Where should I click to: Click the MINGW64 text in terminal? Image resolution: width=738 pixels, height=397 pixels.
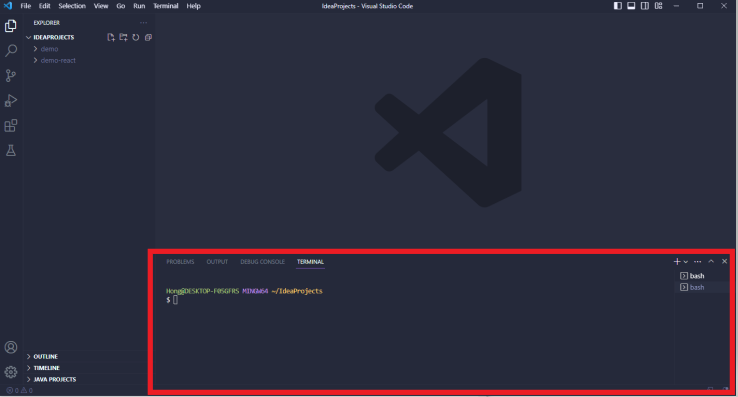coord(255,291)
